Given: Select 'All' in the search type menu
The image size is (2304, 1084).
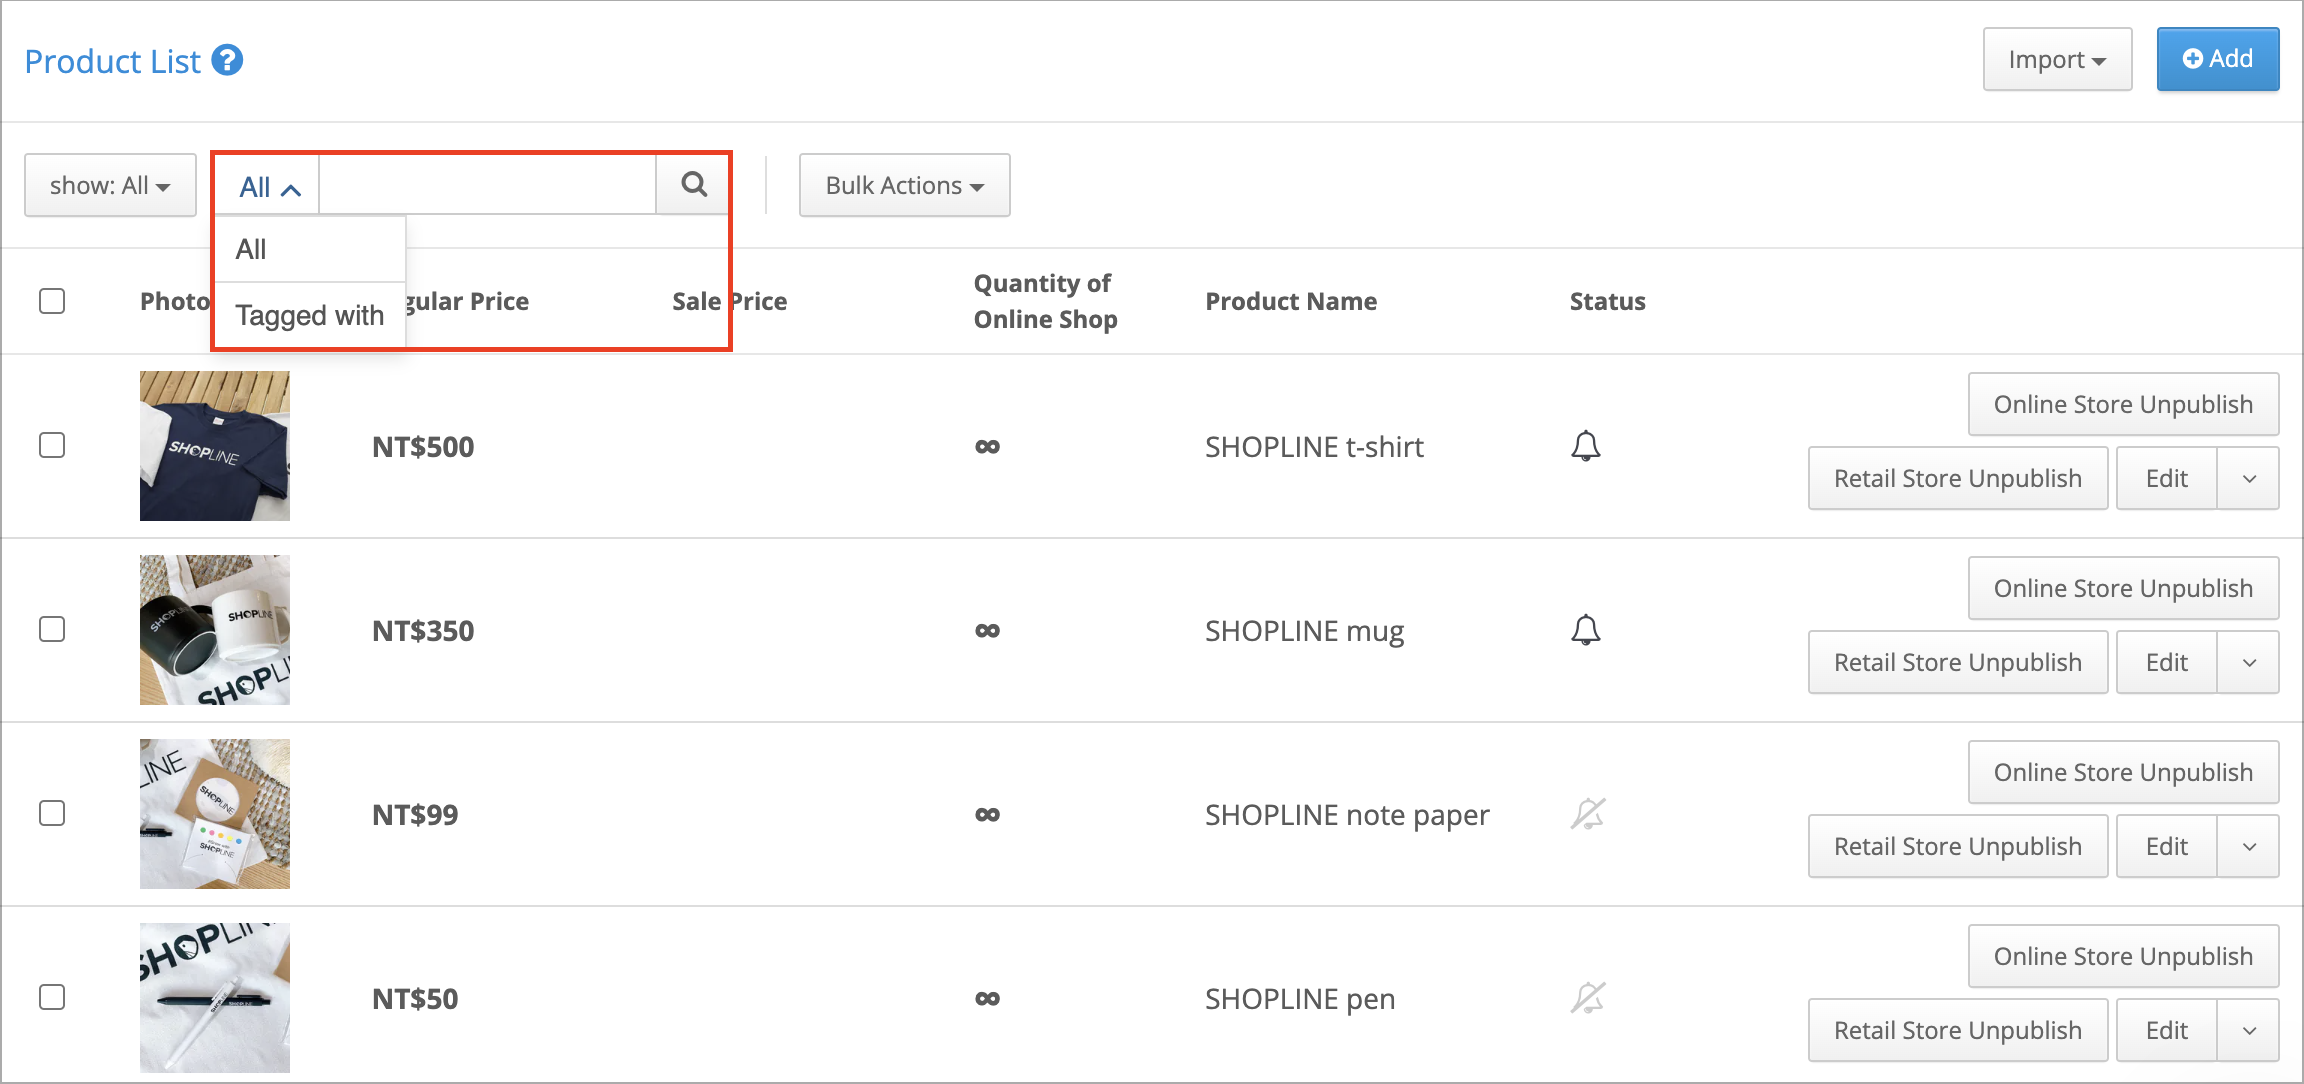Looking at the screenshot, I should (x=310, y=249).
